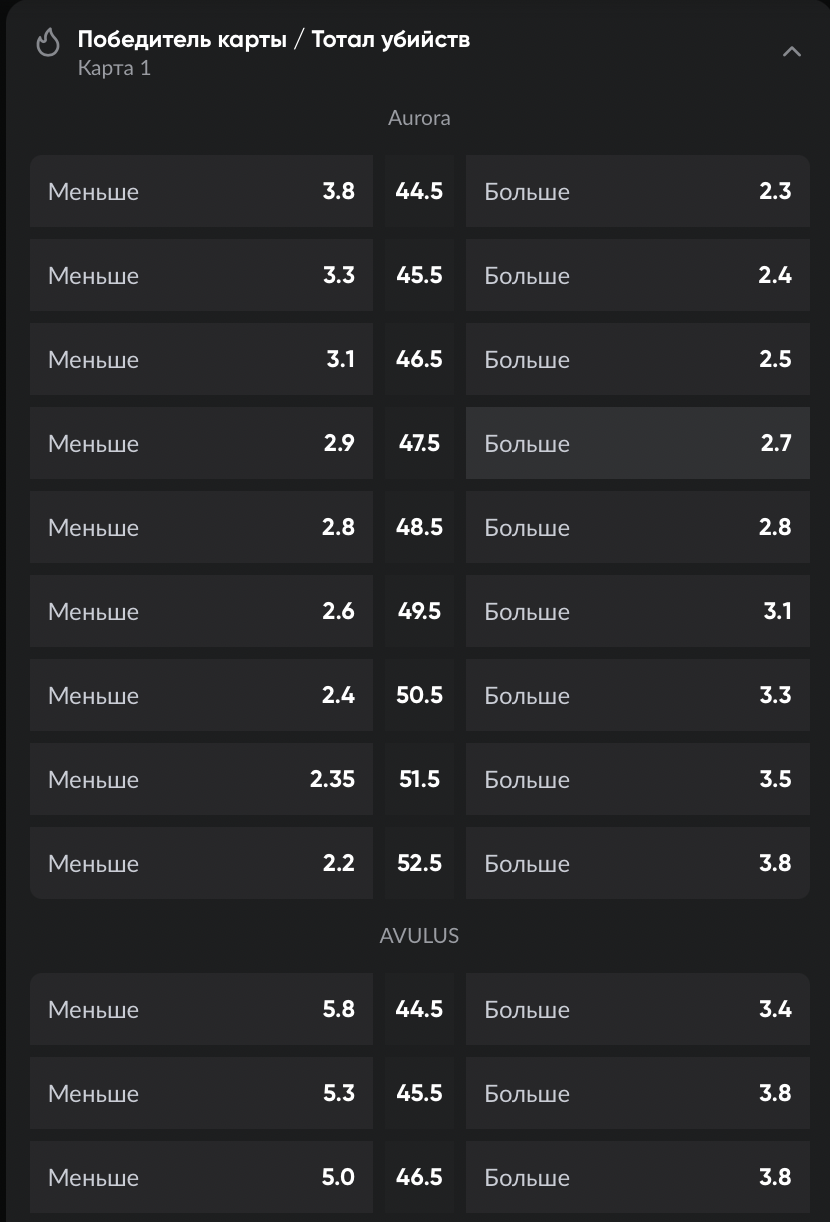Select AVULUS under 44.5 at odds 5.8
The width and height of the screenshot is (830, 1222).
[x=201, y=1009]
